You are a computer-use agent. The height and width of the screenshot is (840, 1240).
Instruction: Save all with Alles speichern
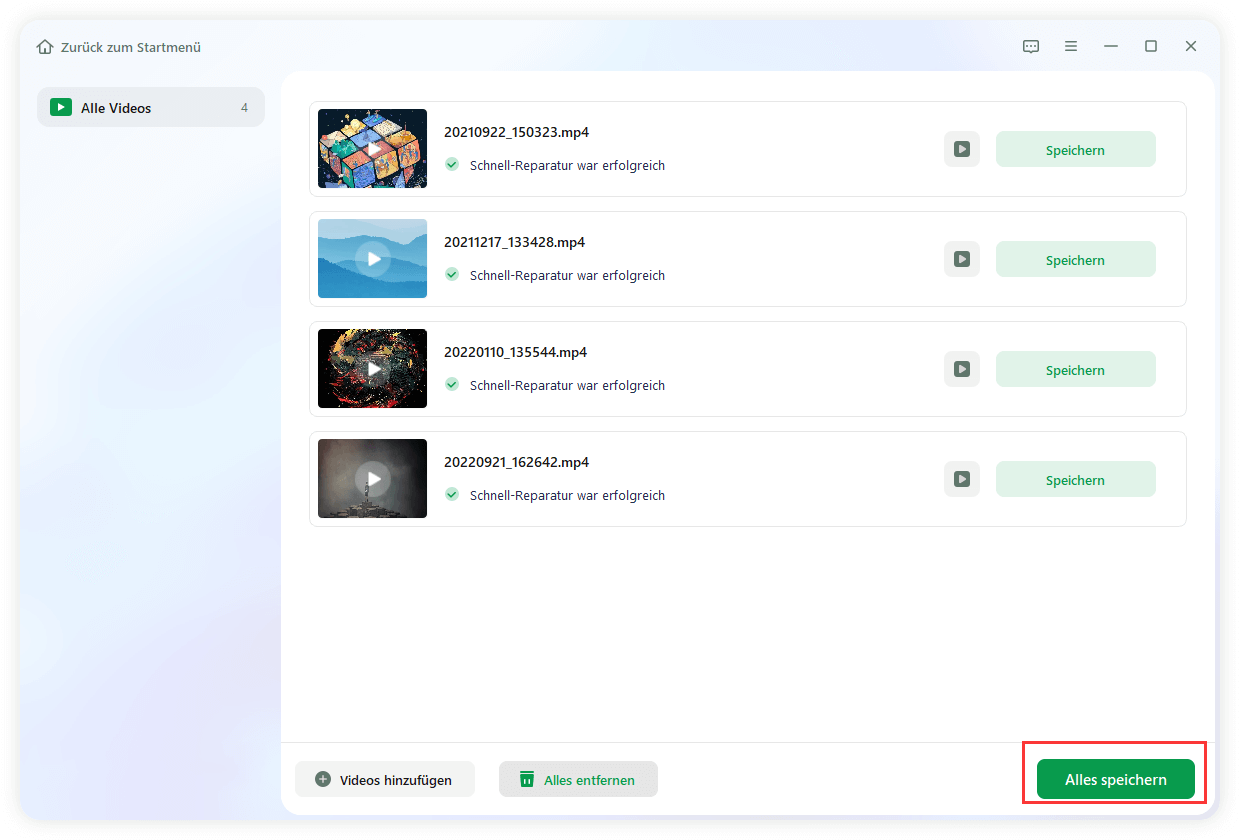click(x=1116, y=779)
